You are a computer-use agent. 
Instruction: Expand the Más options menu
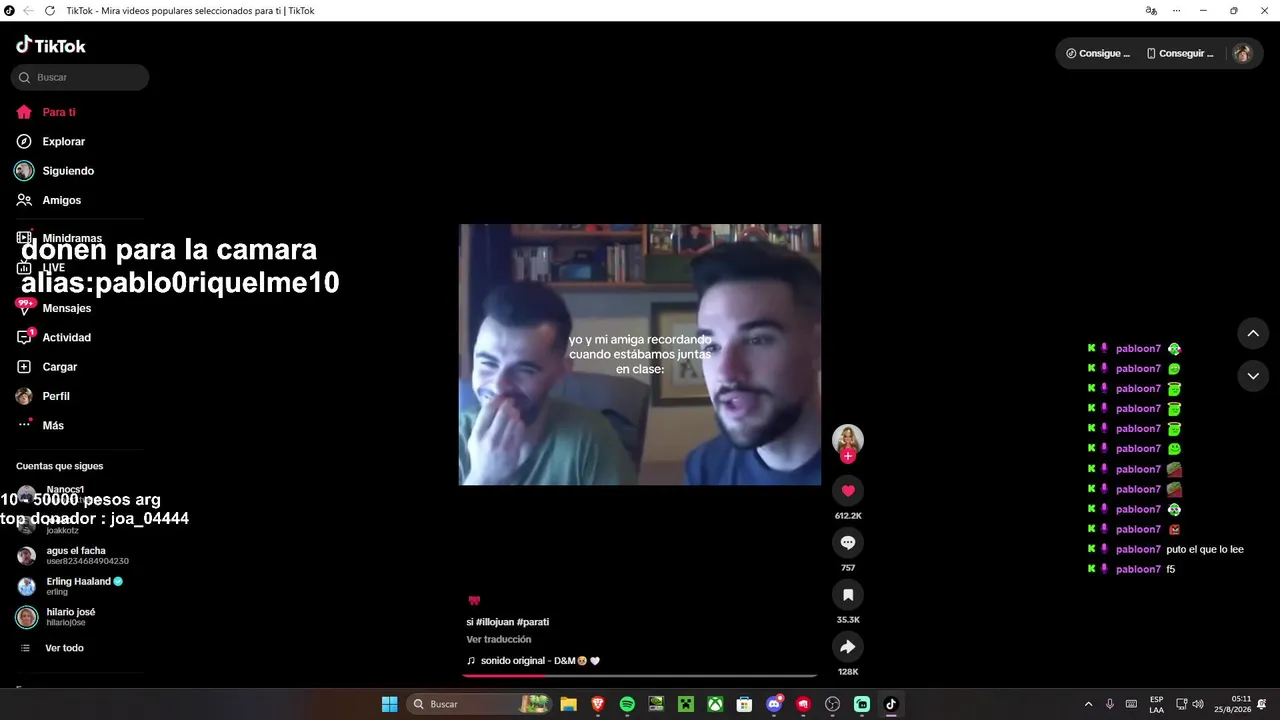(x=40, y=425)
